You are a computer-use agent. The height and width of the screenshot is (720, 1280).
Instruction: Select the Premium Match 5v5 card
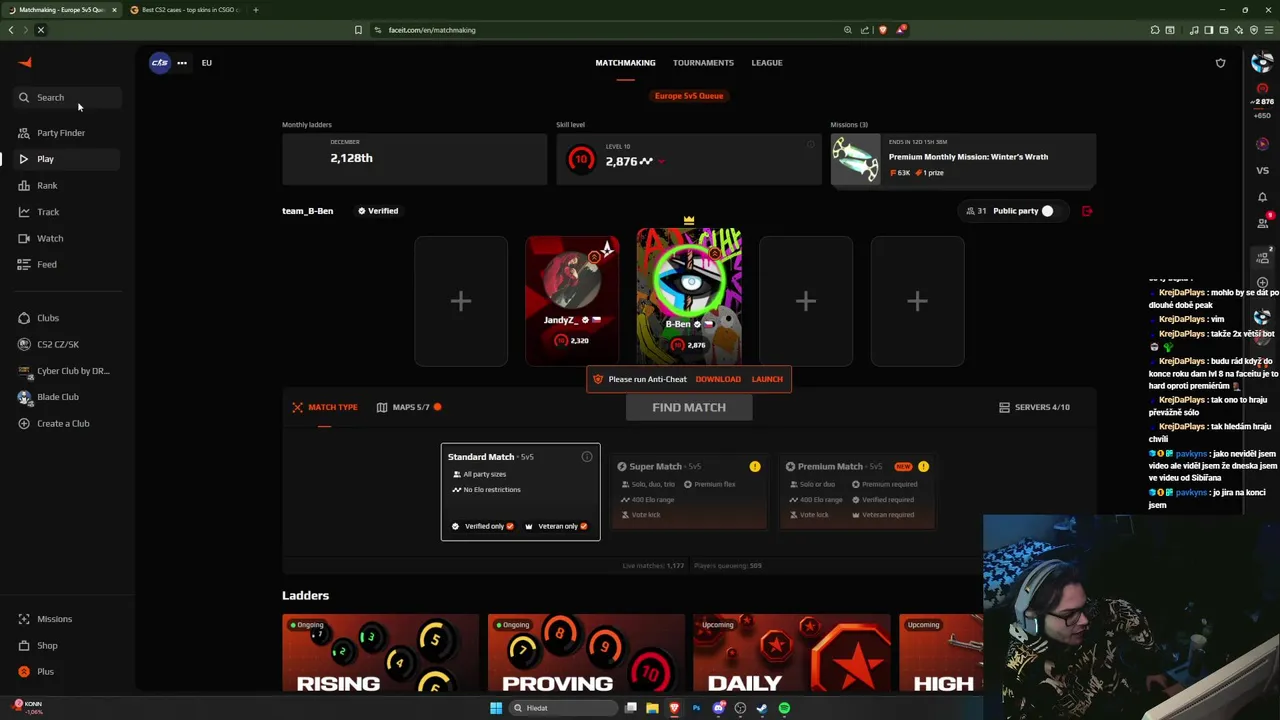856,491
